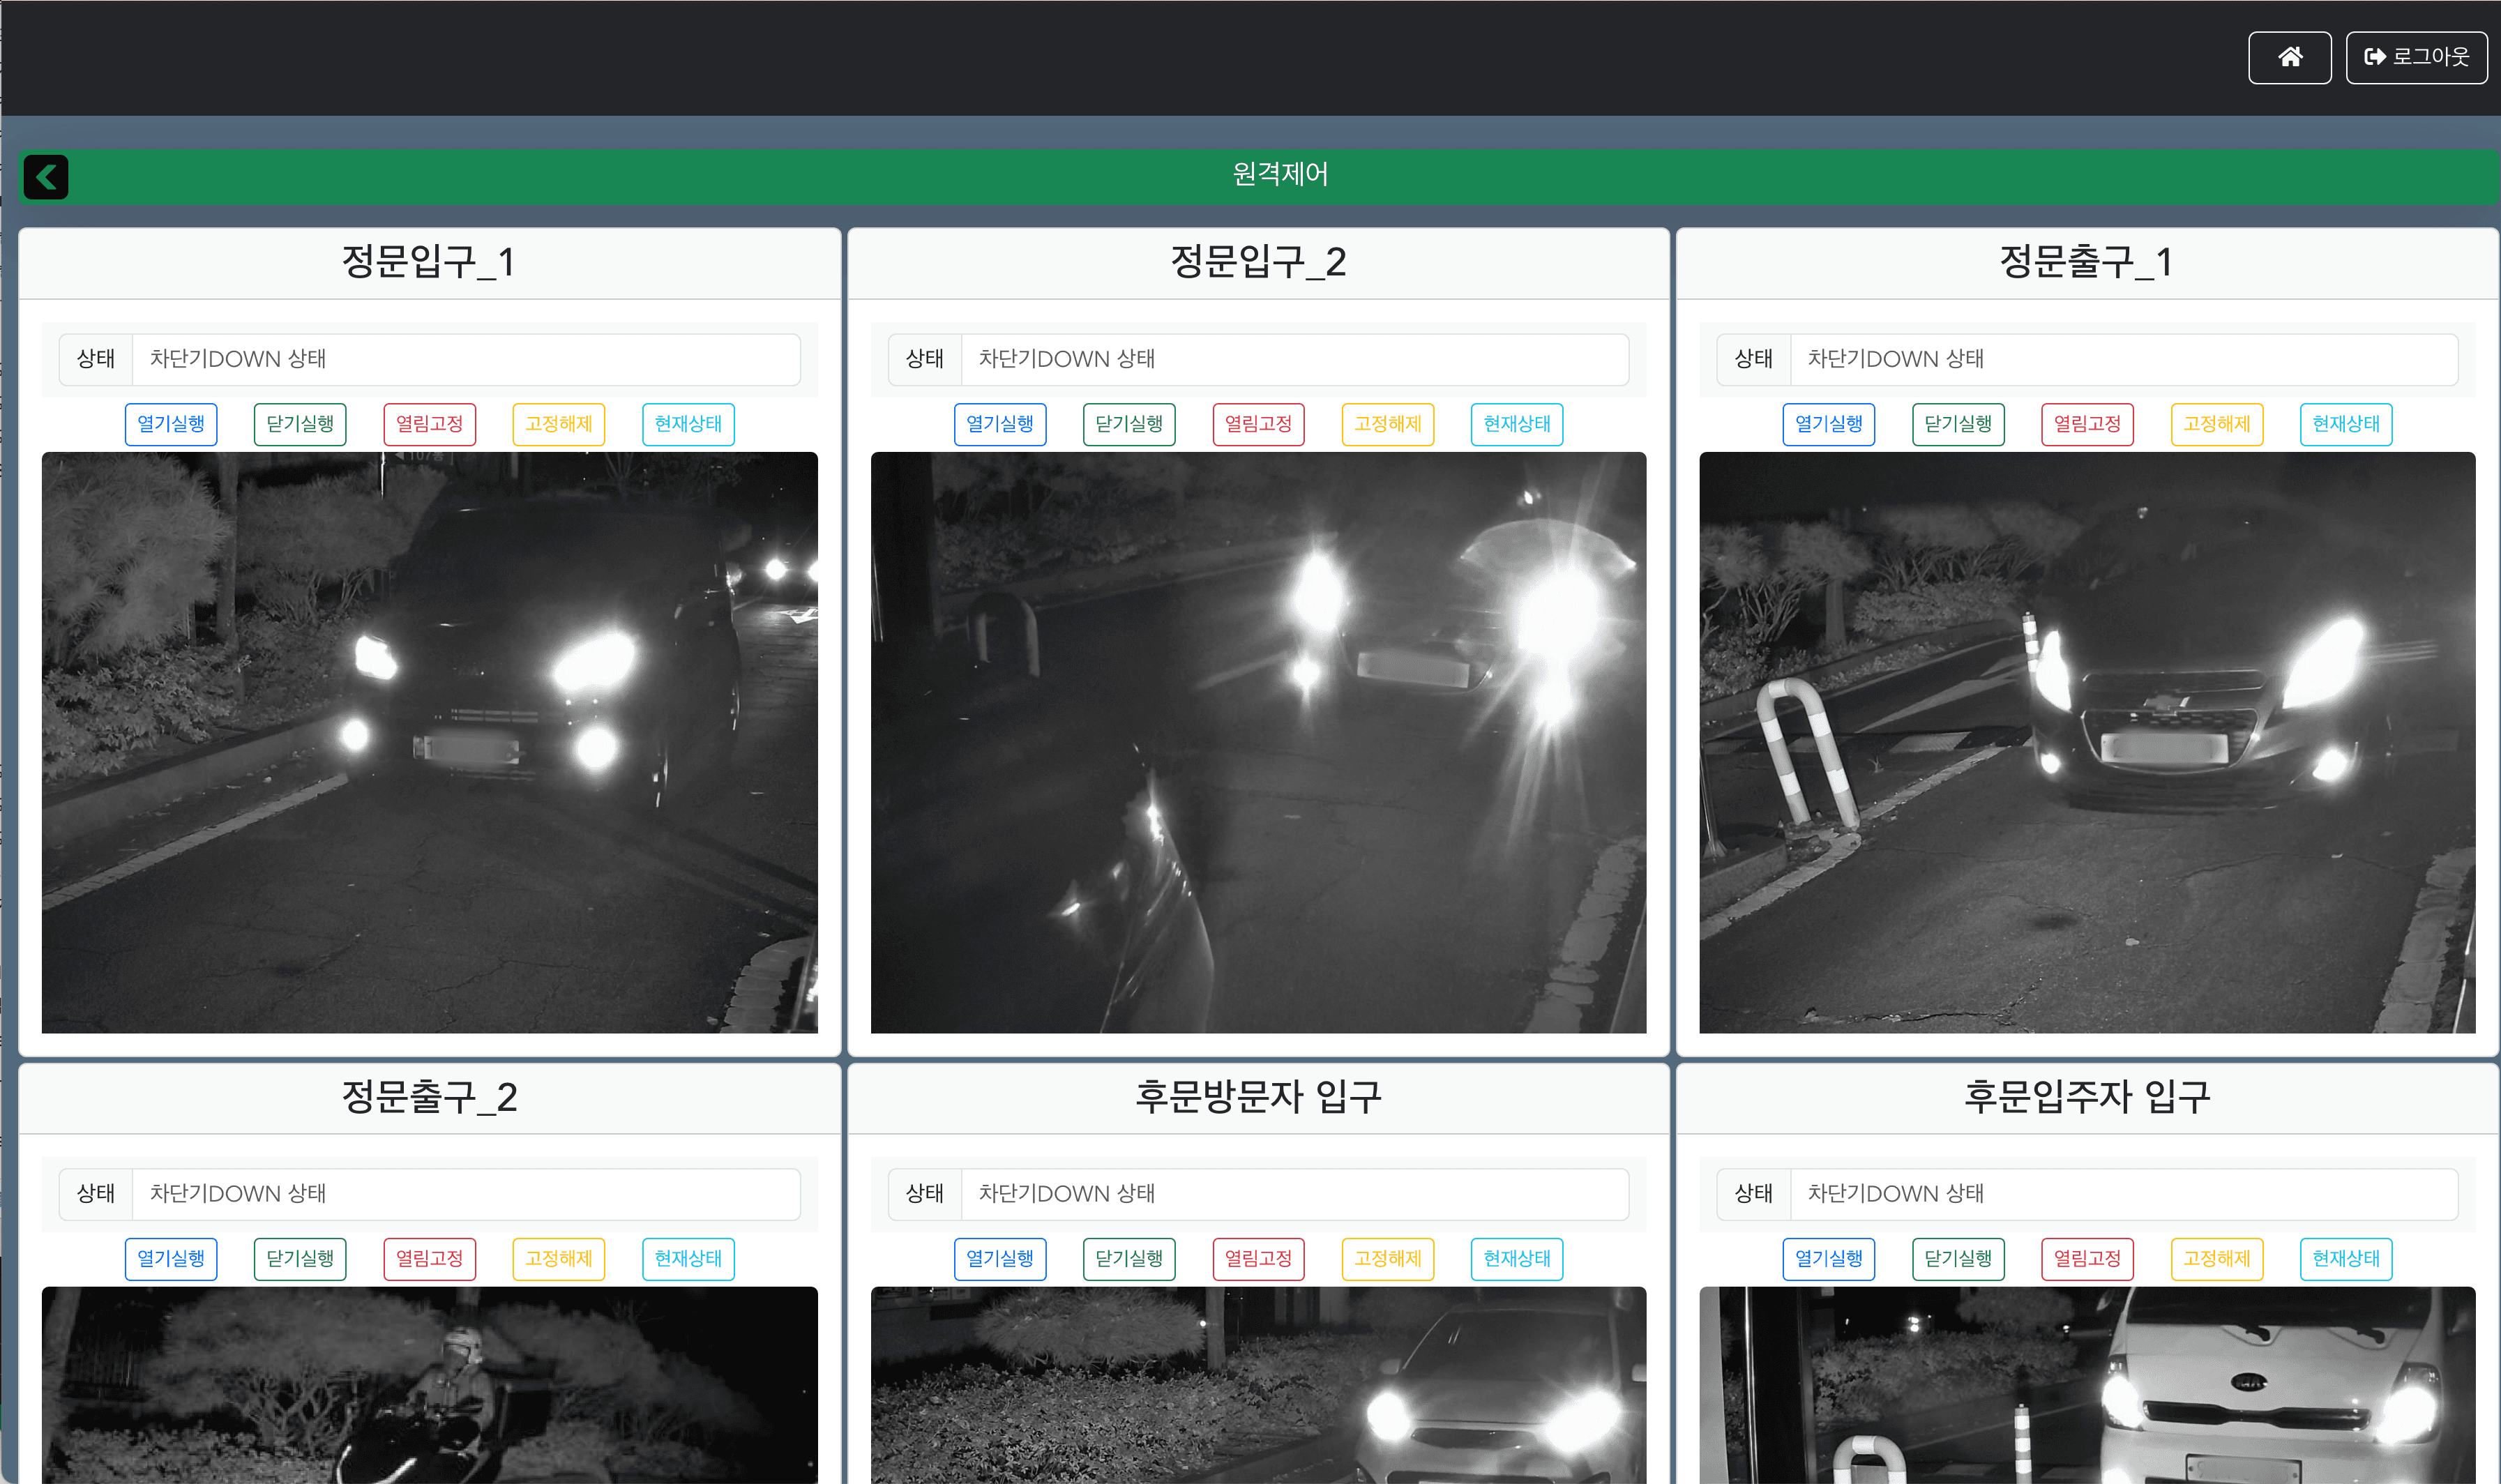The height and width of the screenshot is (1484, 2501).
Task: Click the 로그아웃 logout button
Action: click(x=2415, y=57)
